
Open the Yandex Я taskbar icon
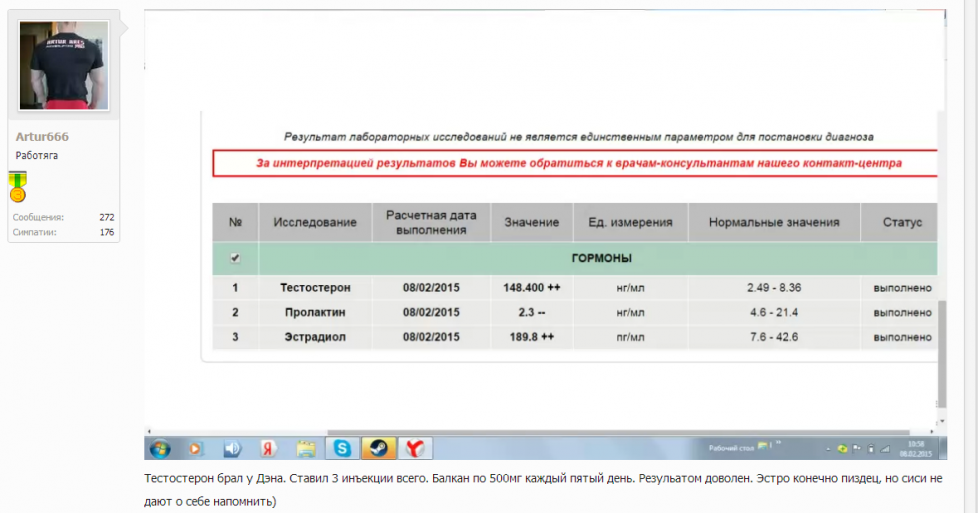[x=268, y=448]
